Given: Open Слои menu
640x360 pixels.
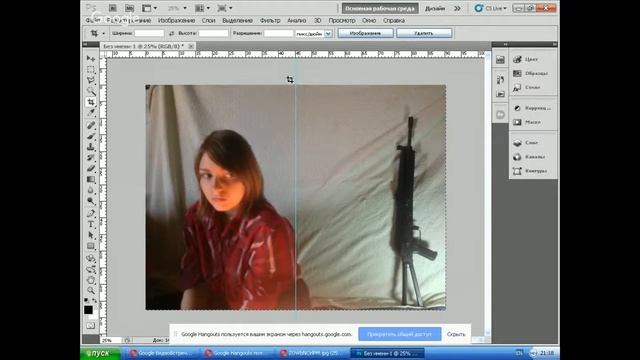Looking at the screenshot, I should (208, 20).
